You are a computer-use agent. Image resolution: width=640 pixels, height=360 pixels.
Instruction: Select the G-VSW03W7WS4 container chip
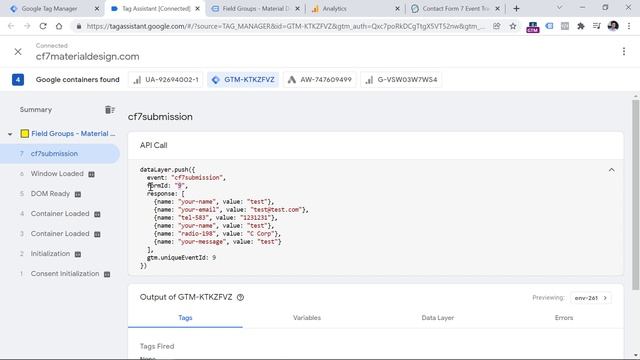(x=401, y=80)
